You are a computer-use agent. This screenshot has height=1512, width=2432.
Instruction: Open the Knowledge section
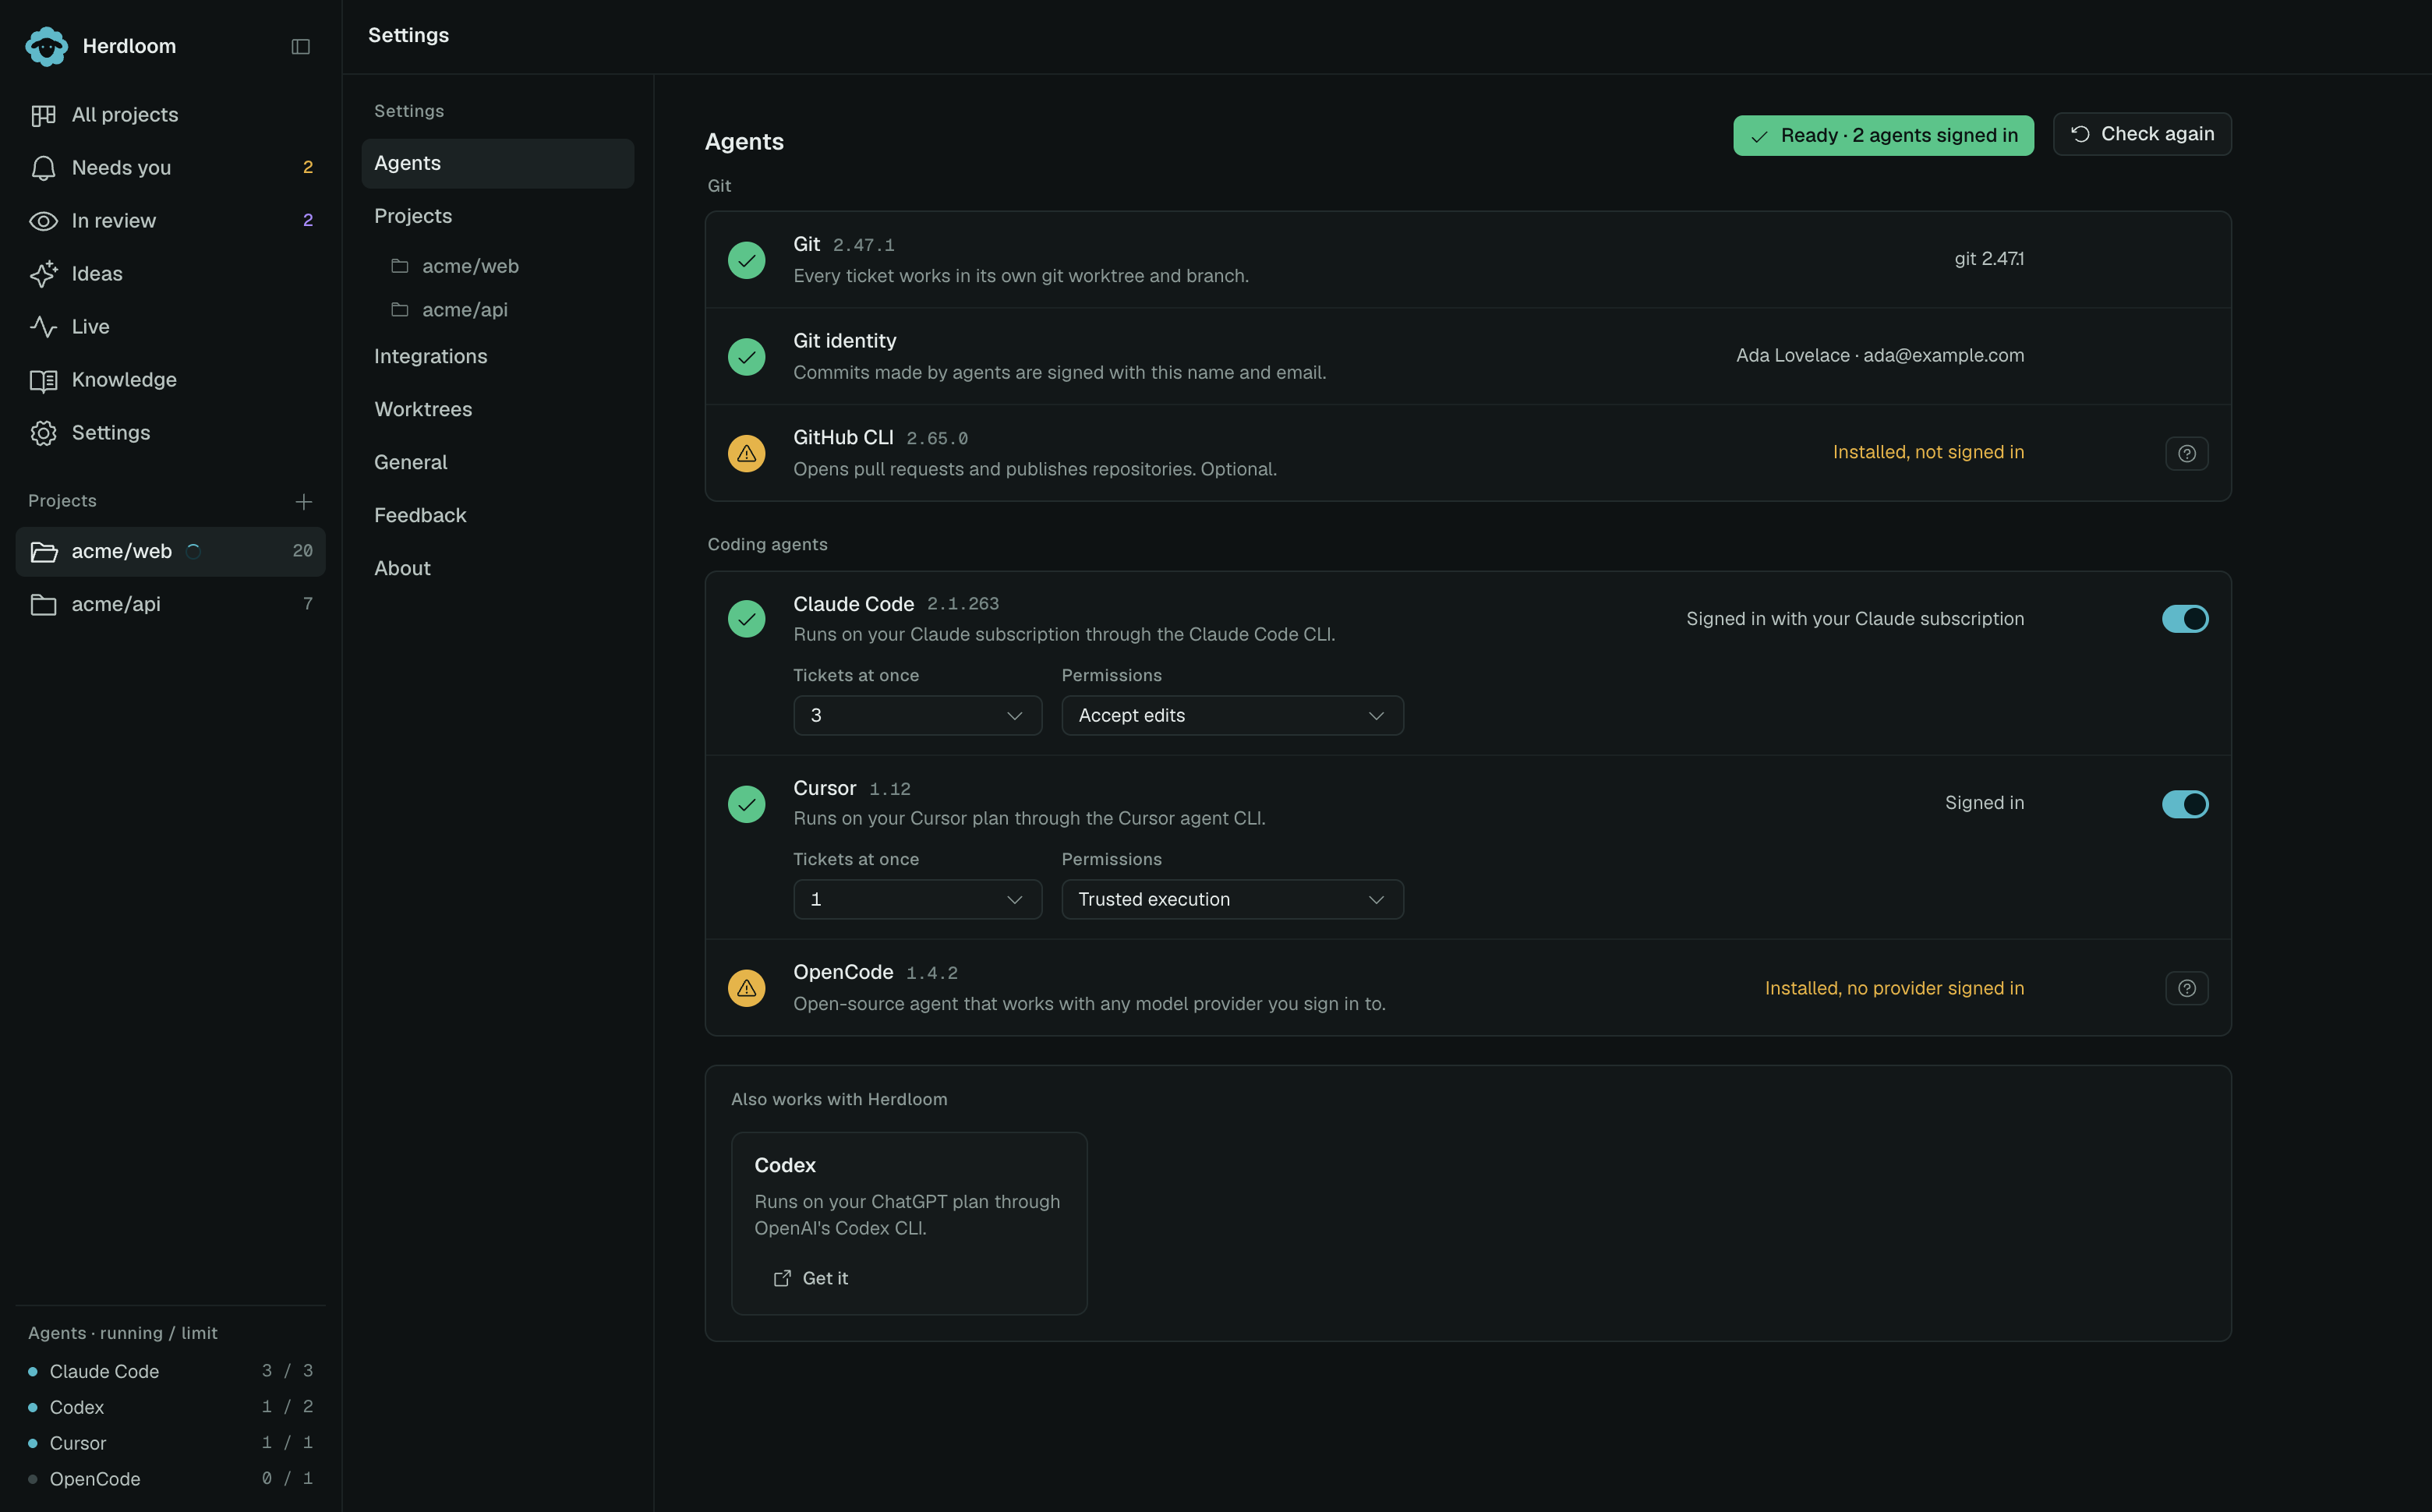tap(170, 380)
